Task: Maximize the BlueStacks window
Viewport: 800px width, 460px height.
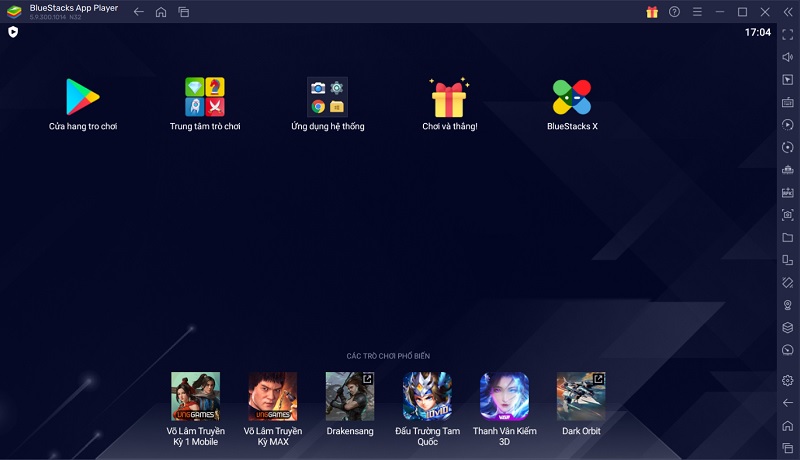Action: click(742, 12)
